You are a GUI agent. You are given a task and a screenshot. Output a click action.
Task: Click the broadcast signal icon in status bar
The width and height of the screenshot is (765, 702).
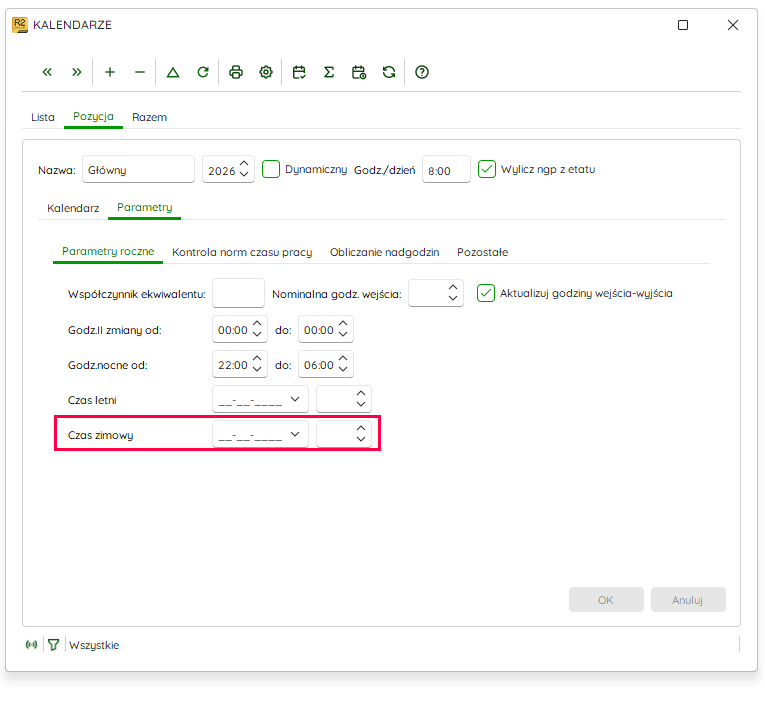[x=31, y=645]
